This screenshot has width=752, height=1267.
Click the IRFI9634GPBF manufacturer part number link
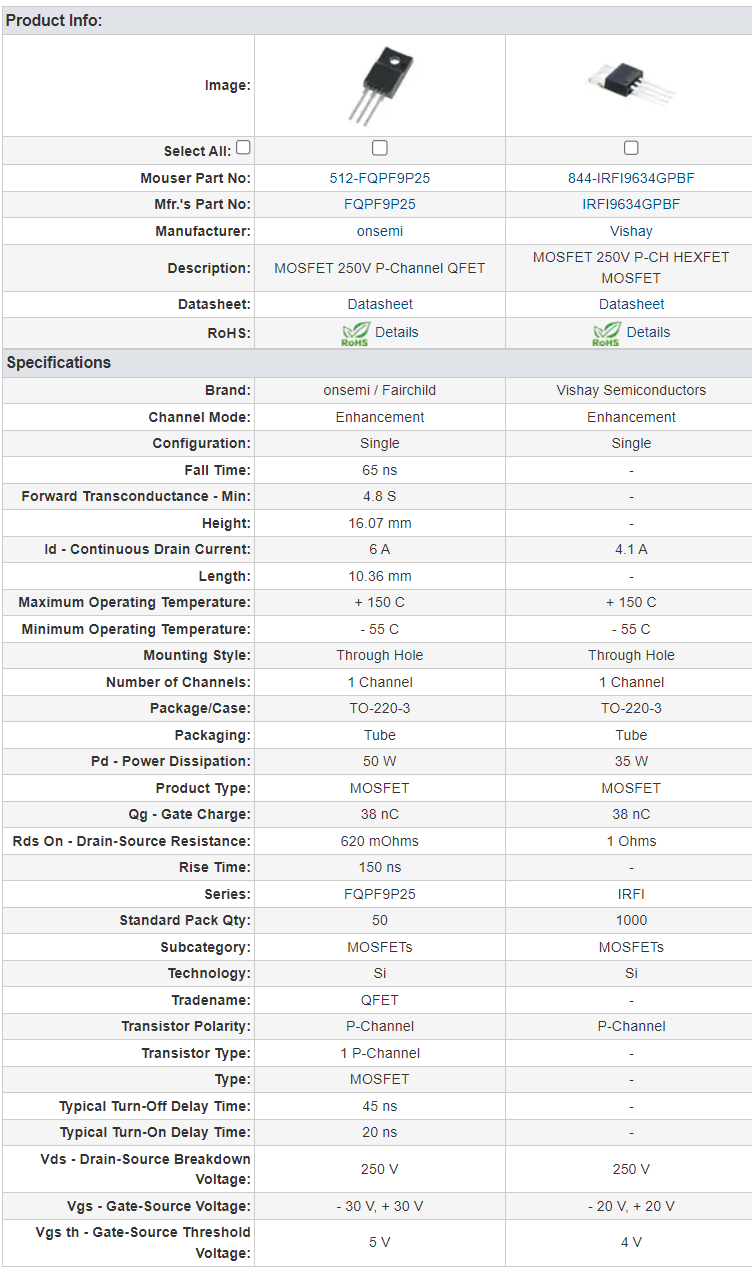(x=631, y=204)
